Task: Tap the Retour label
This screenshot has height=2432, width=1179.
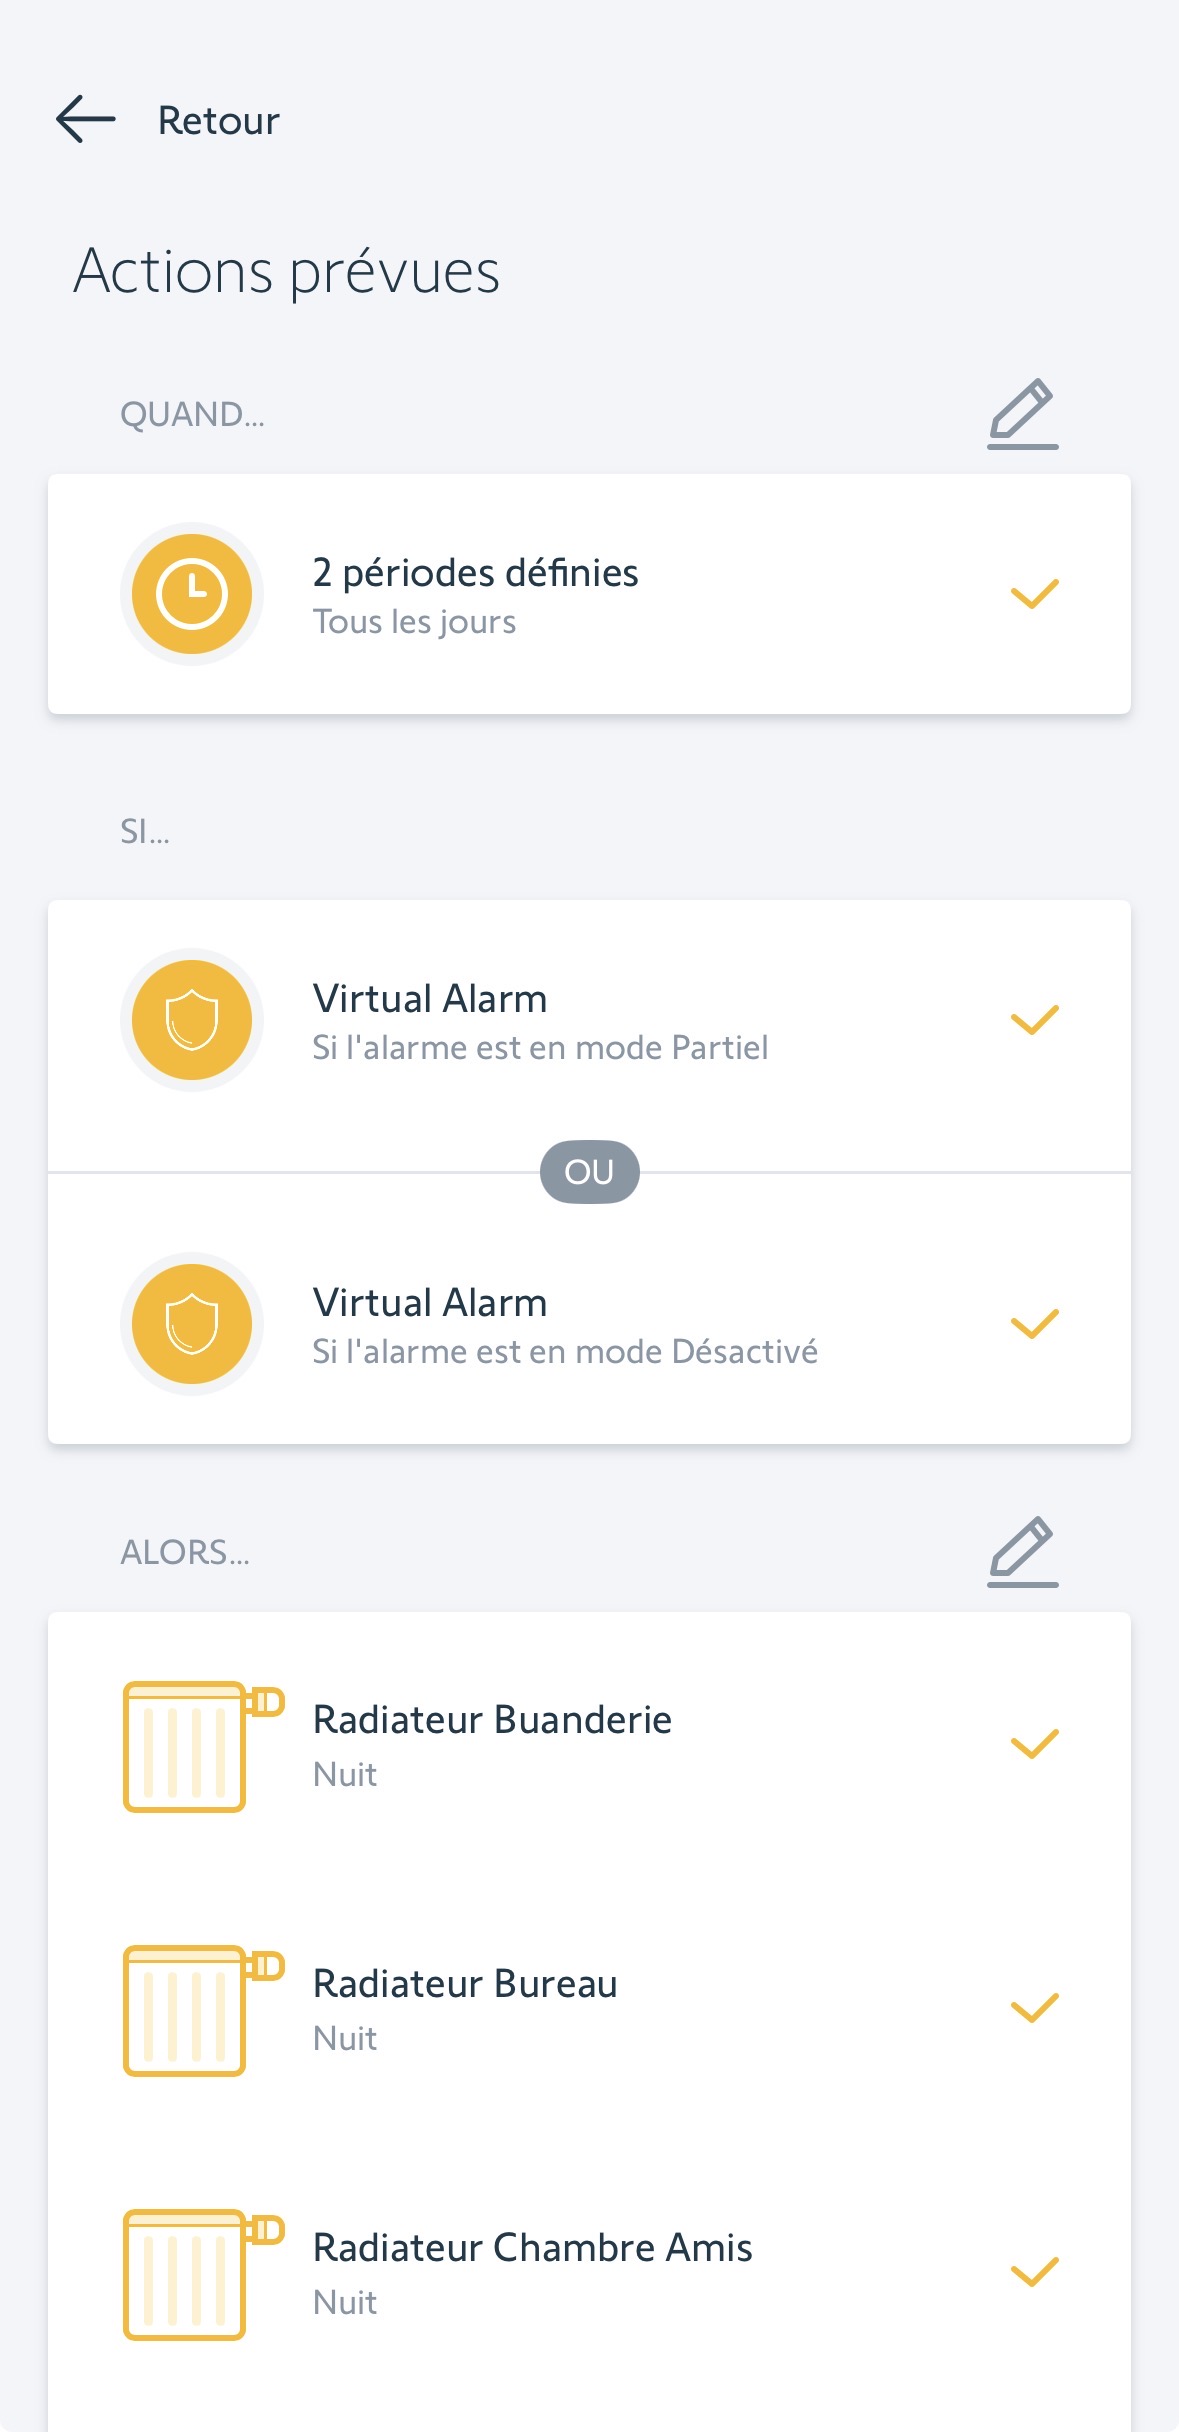Action: [218, 121]
